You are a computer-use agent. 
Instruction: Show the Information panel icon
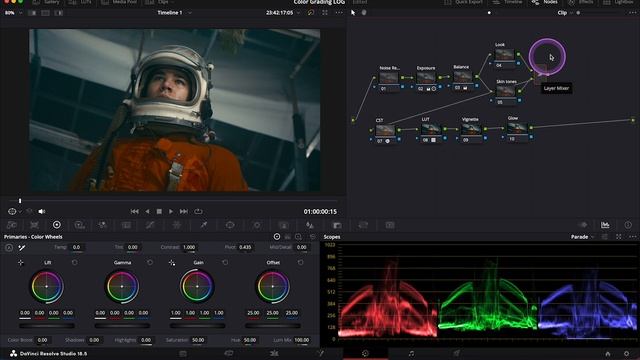tap(628, 225)
